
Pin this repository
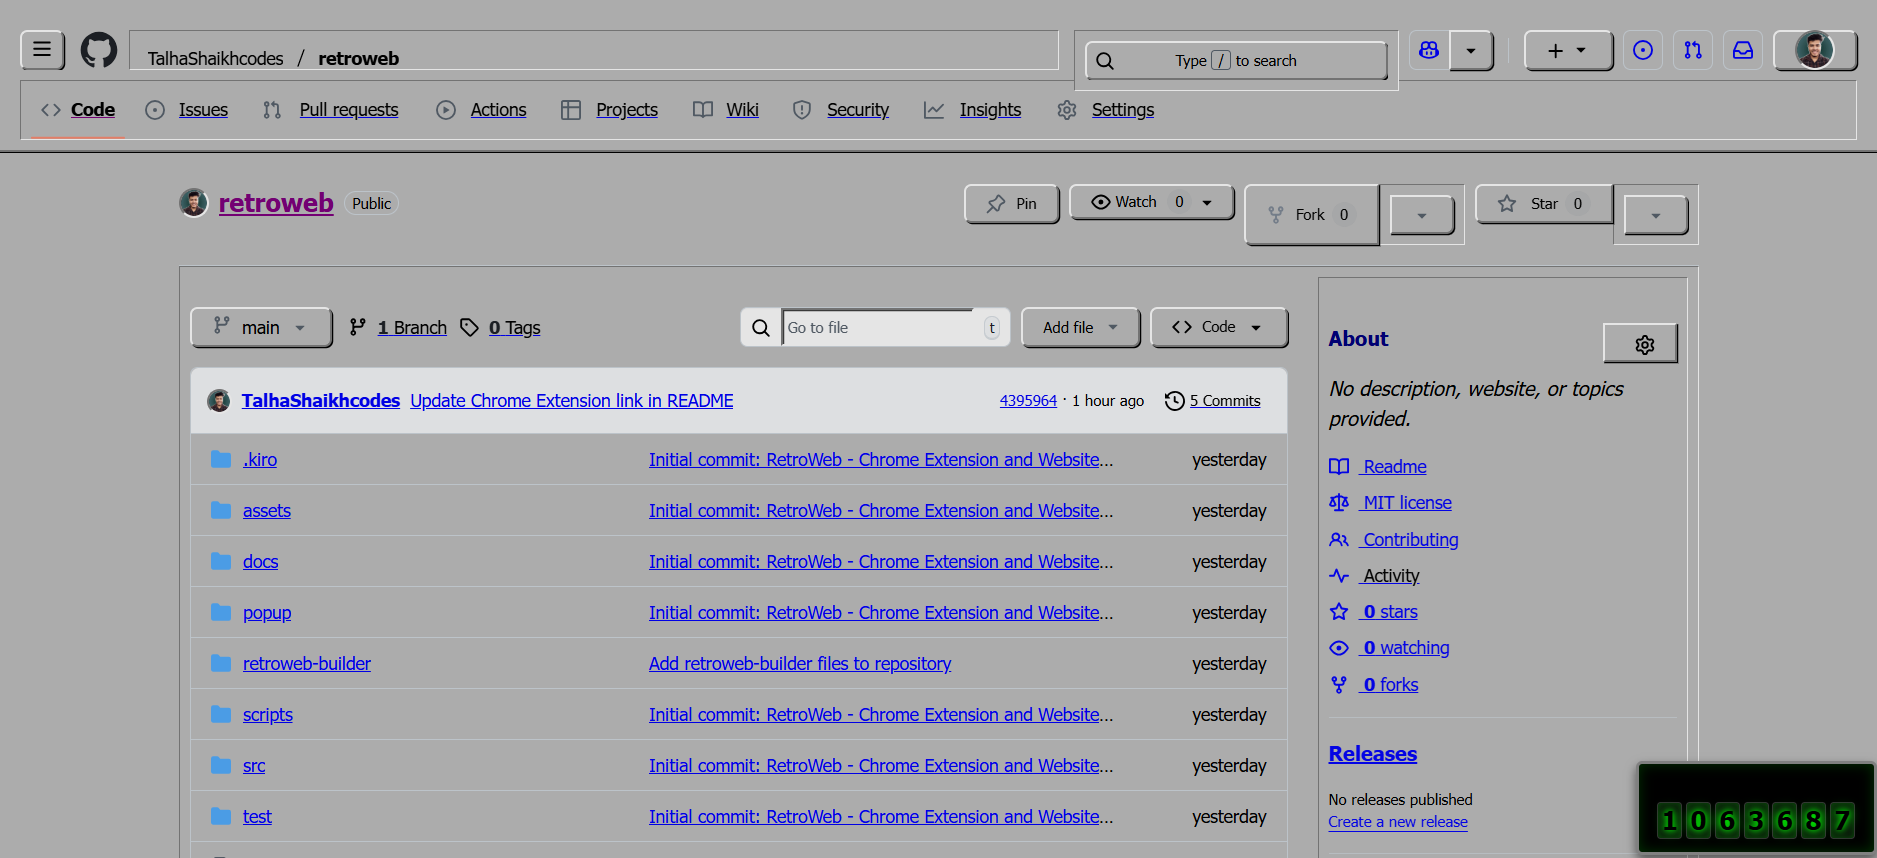click(1011, 204)
